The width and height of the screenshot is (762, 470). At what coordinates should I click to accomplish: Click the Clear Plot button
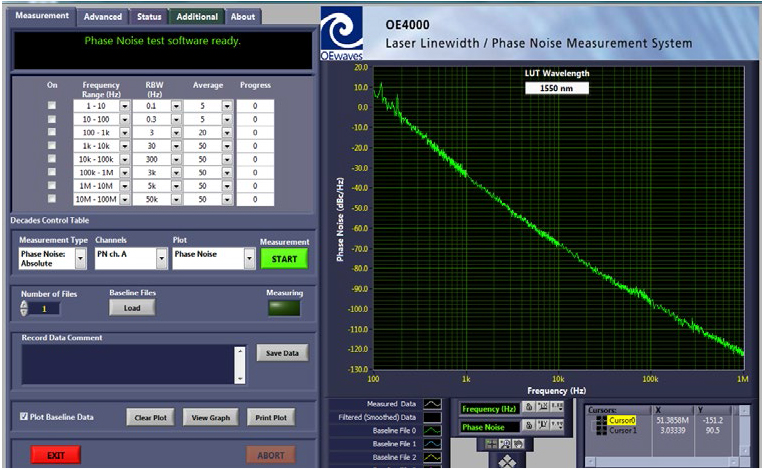(x=151, y=418)
